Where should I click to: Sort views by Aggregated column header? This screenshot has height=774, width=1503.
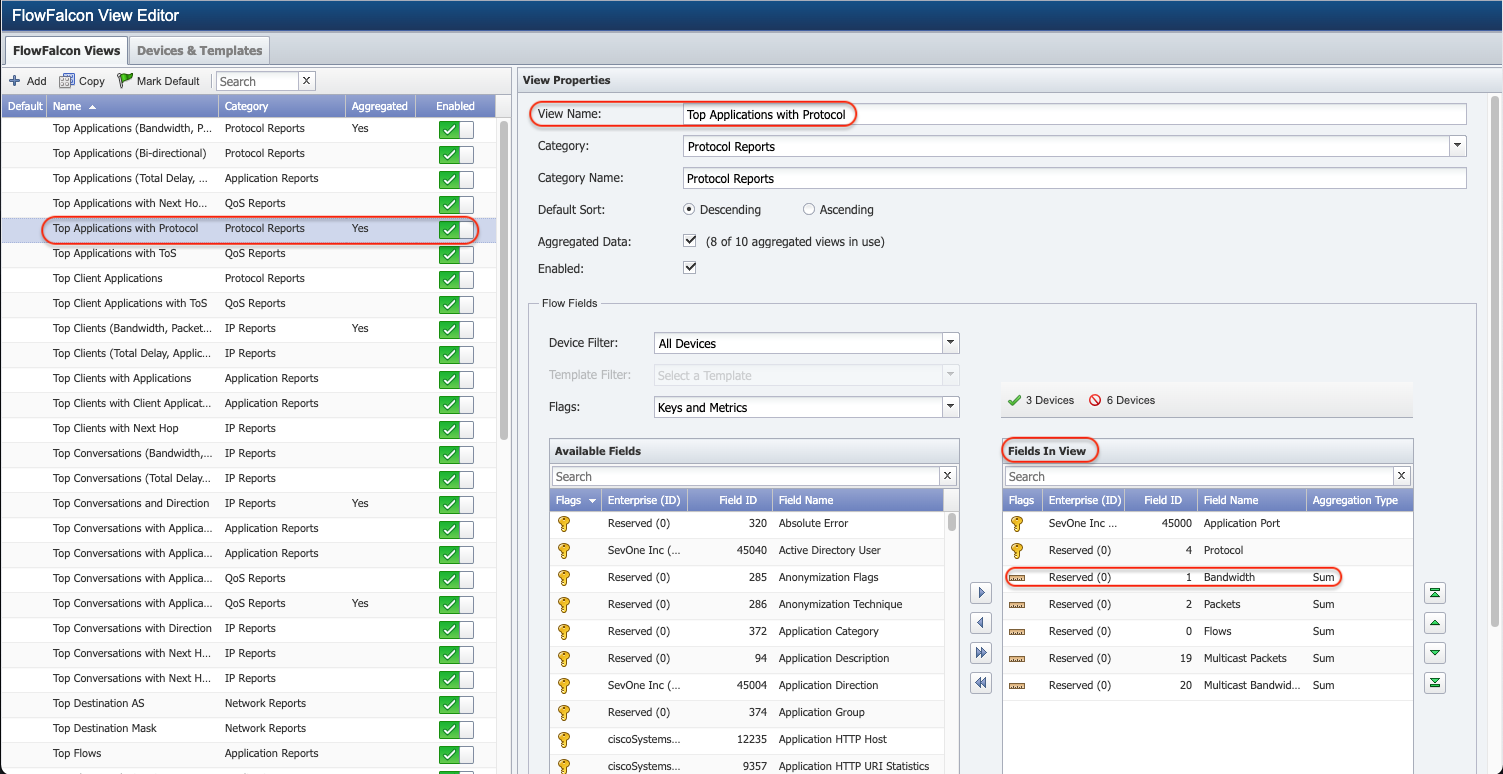click(x=380, y=106)
